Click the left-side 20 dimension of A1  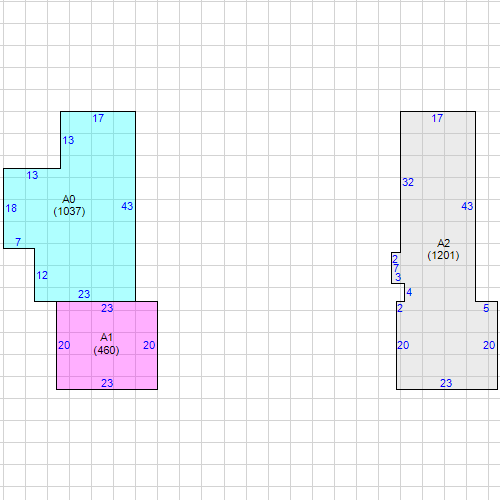coord(64,345)
